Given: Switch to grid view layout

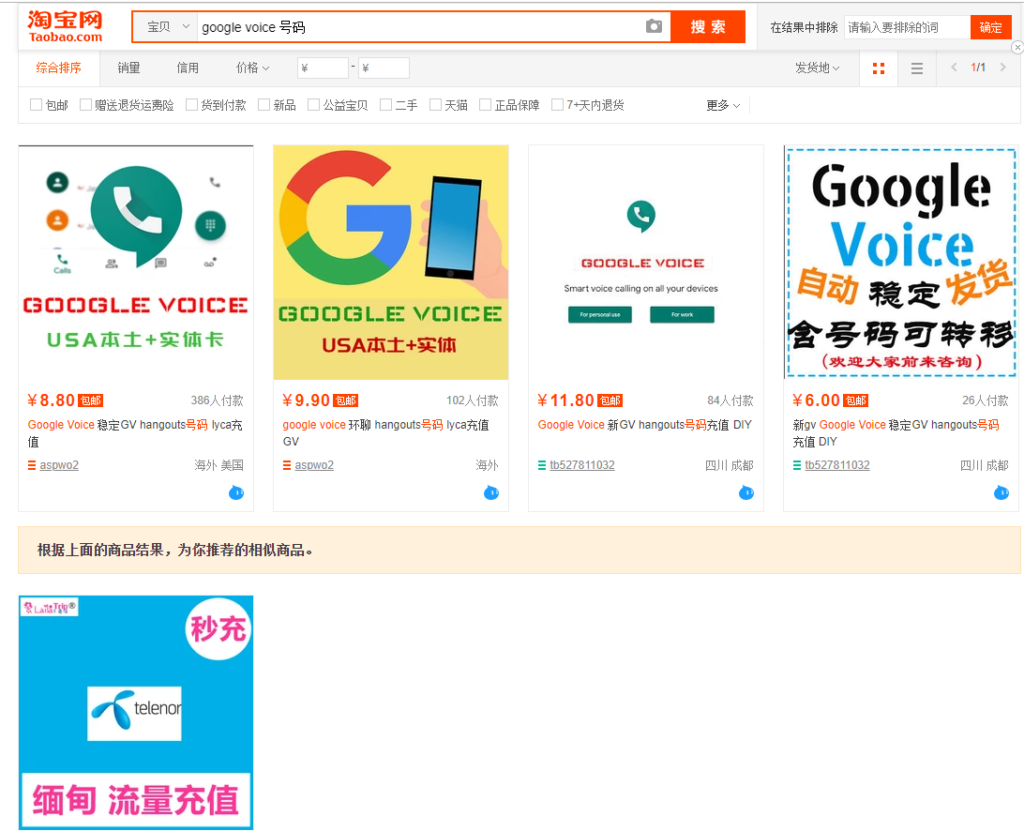Looking at the screenshot, I should [x=878, y=68].
